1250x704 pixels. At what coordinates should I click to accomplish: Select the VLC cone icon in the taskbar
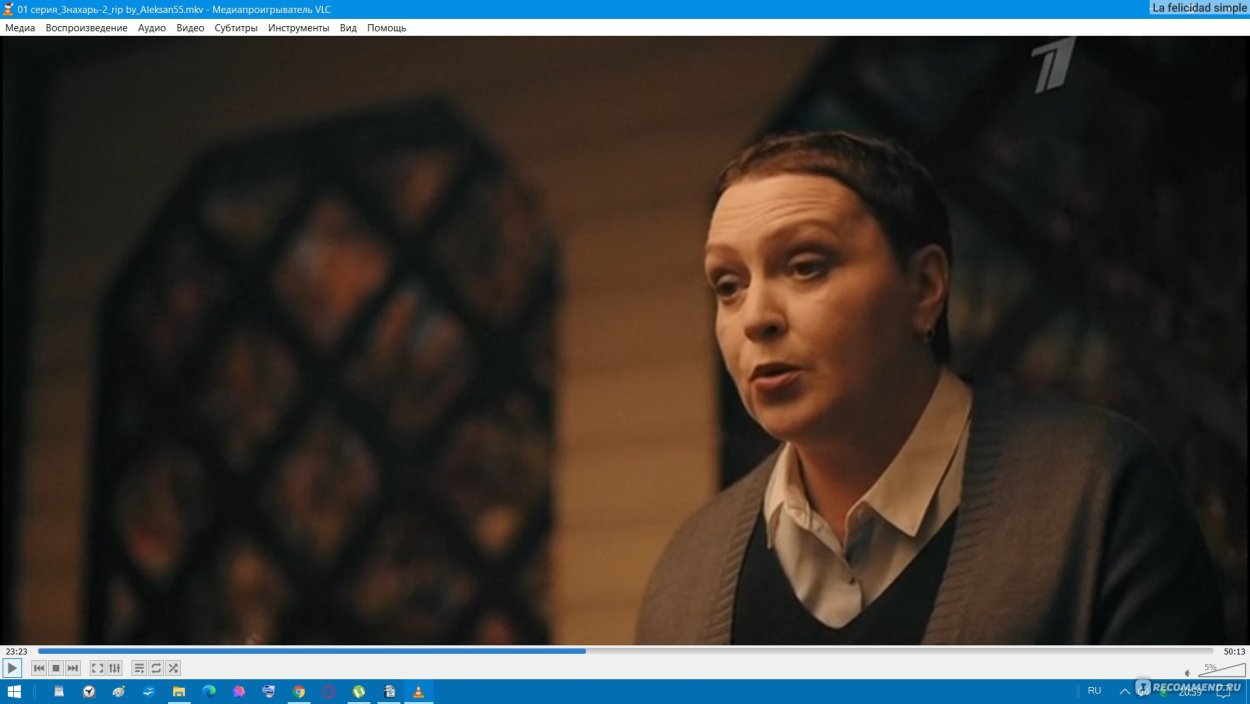click(x=419, y=691)
